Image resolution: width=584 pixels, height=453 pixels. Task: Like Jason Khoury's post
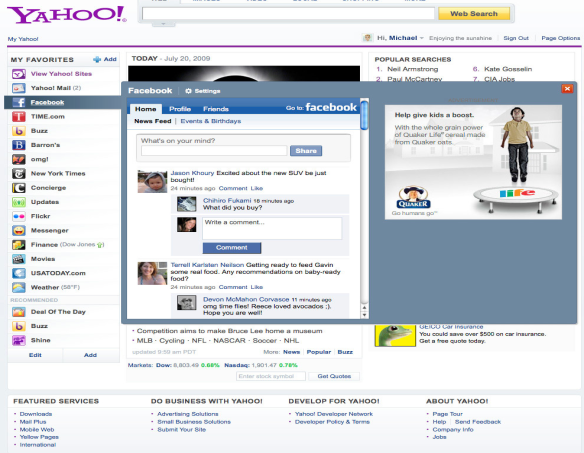coord(257,189)
